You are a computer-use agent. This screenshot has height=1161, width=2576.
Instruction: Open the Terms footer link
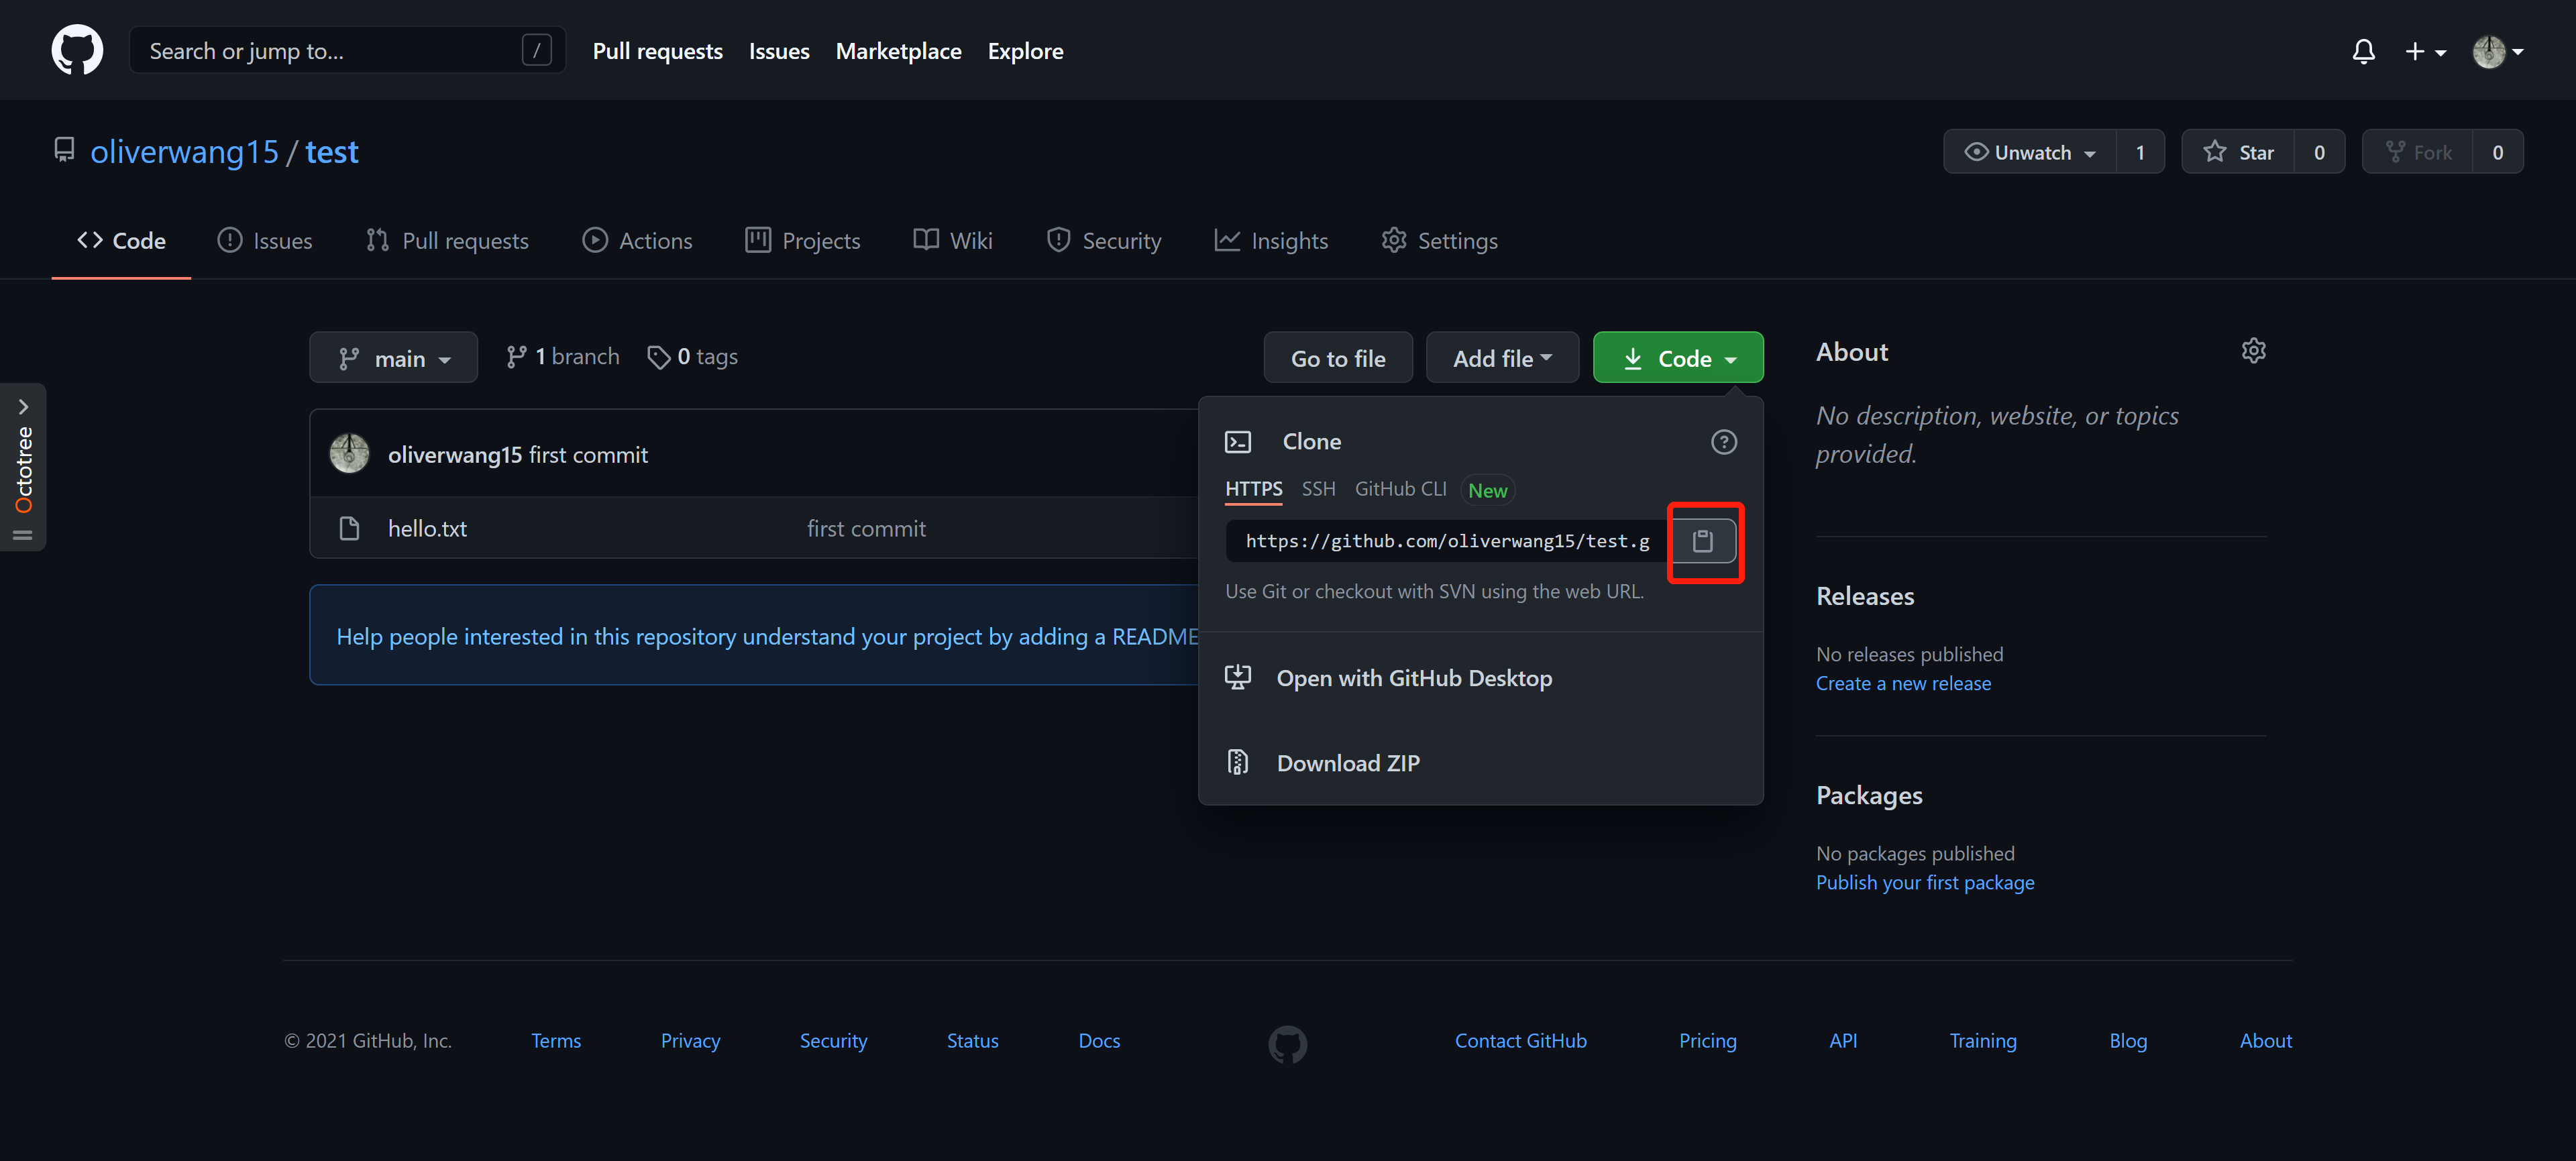(x=556, y=1041)
